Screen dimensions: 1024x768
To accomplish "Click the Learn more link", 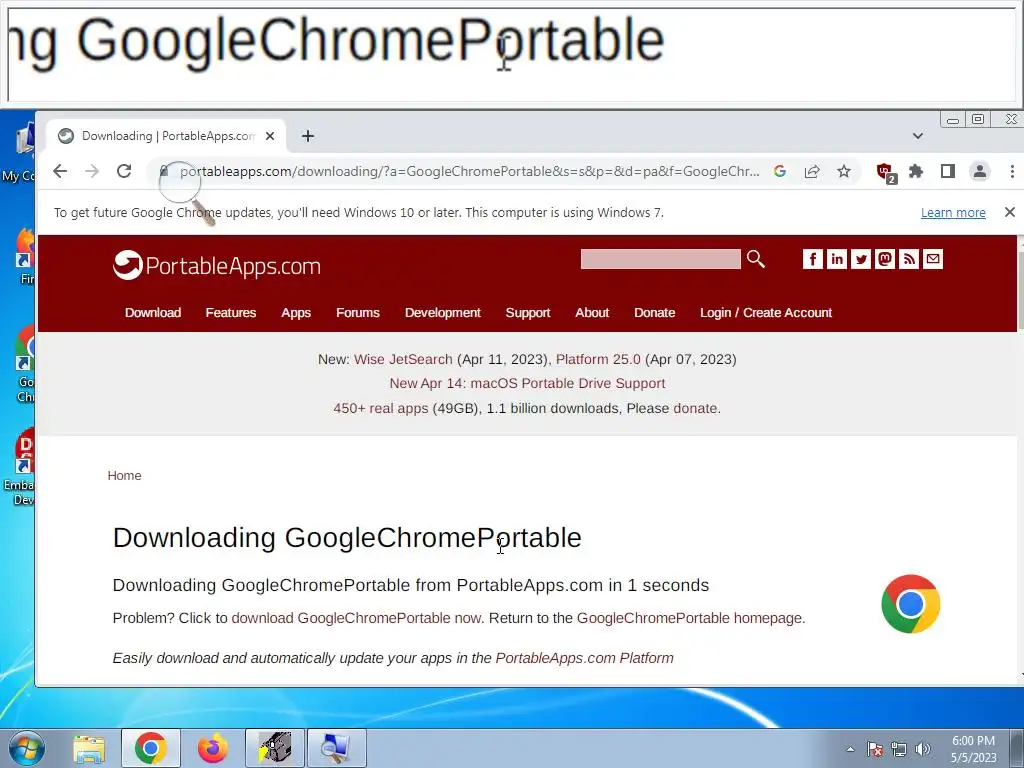I will point(953,212).
